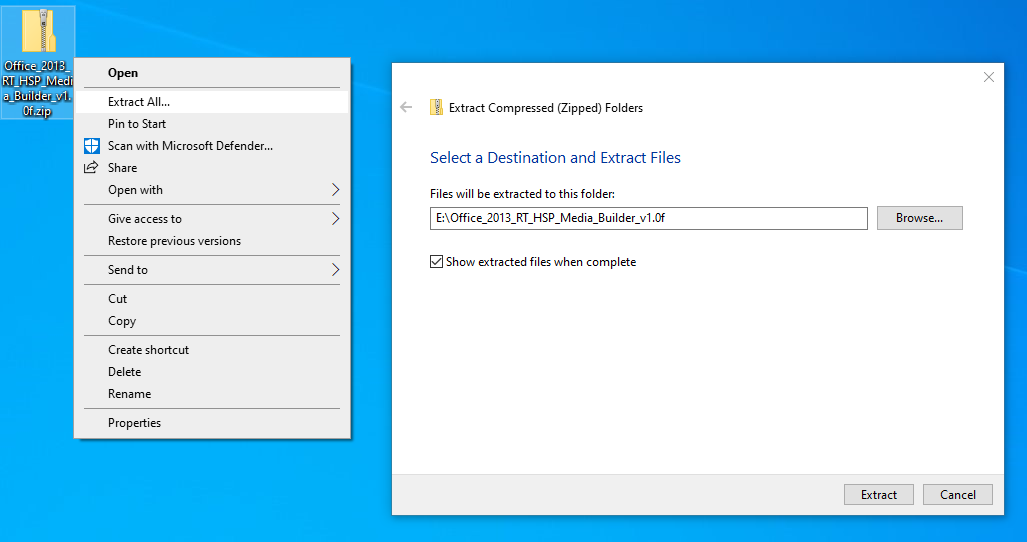1027x542 pixels.
Task: Click the Extract button
Action: pos(878,495)
